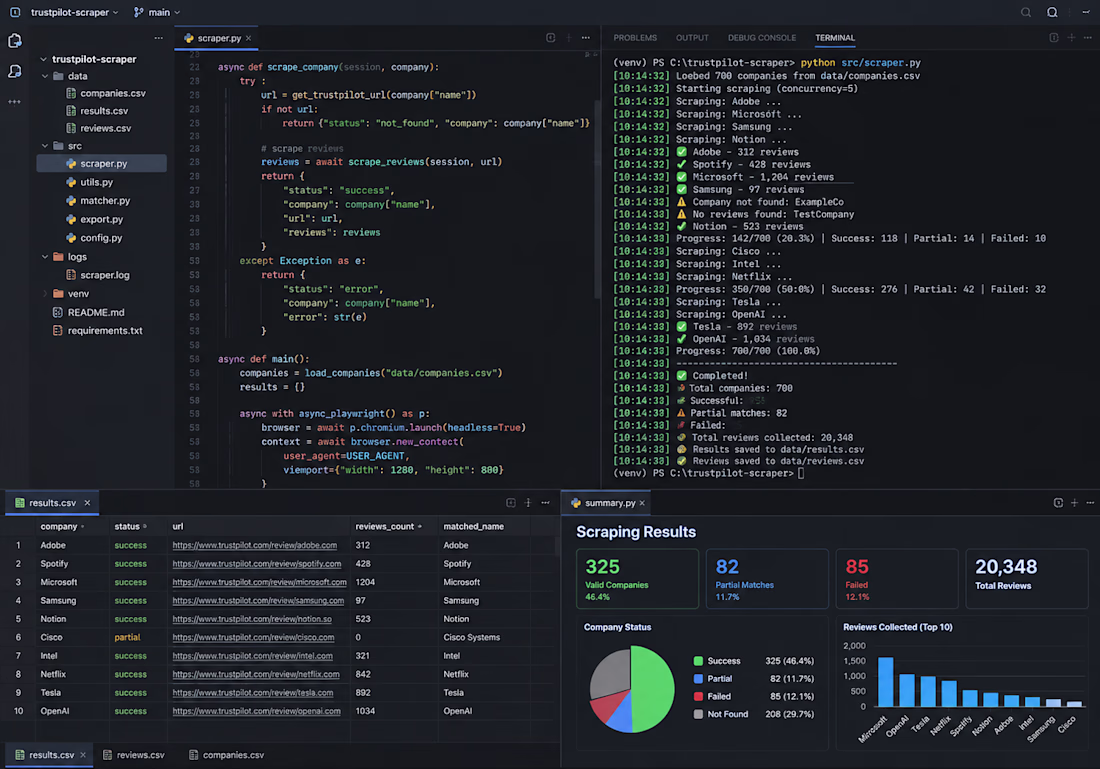Open more options for the scraper.py editor
Viewport: 1100px width, 769px height.
point(586,38)
